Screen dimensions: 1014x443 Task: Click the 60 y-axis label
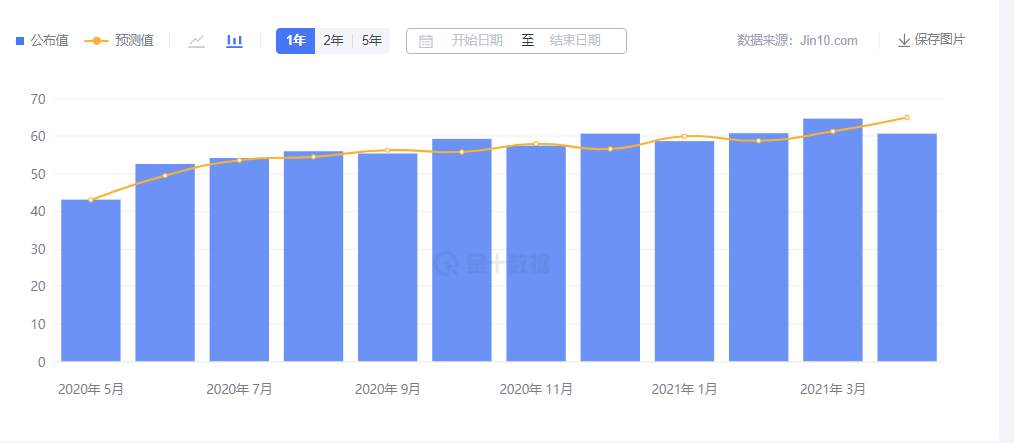click(38, 137)
